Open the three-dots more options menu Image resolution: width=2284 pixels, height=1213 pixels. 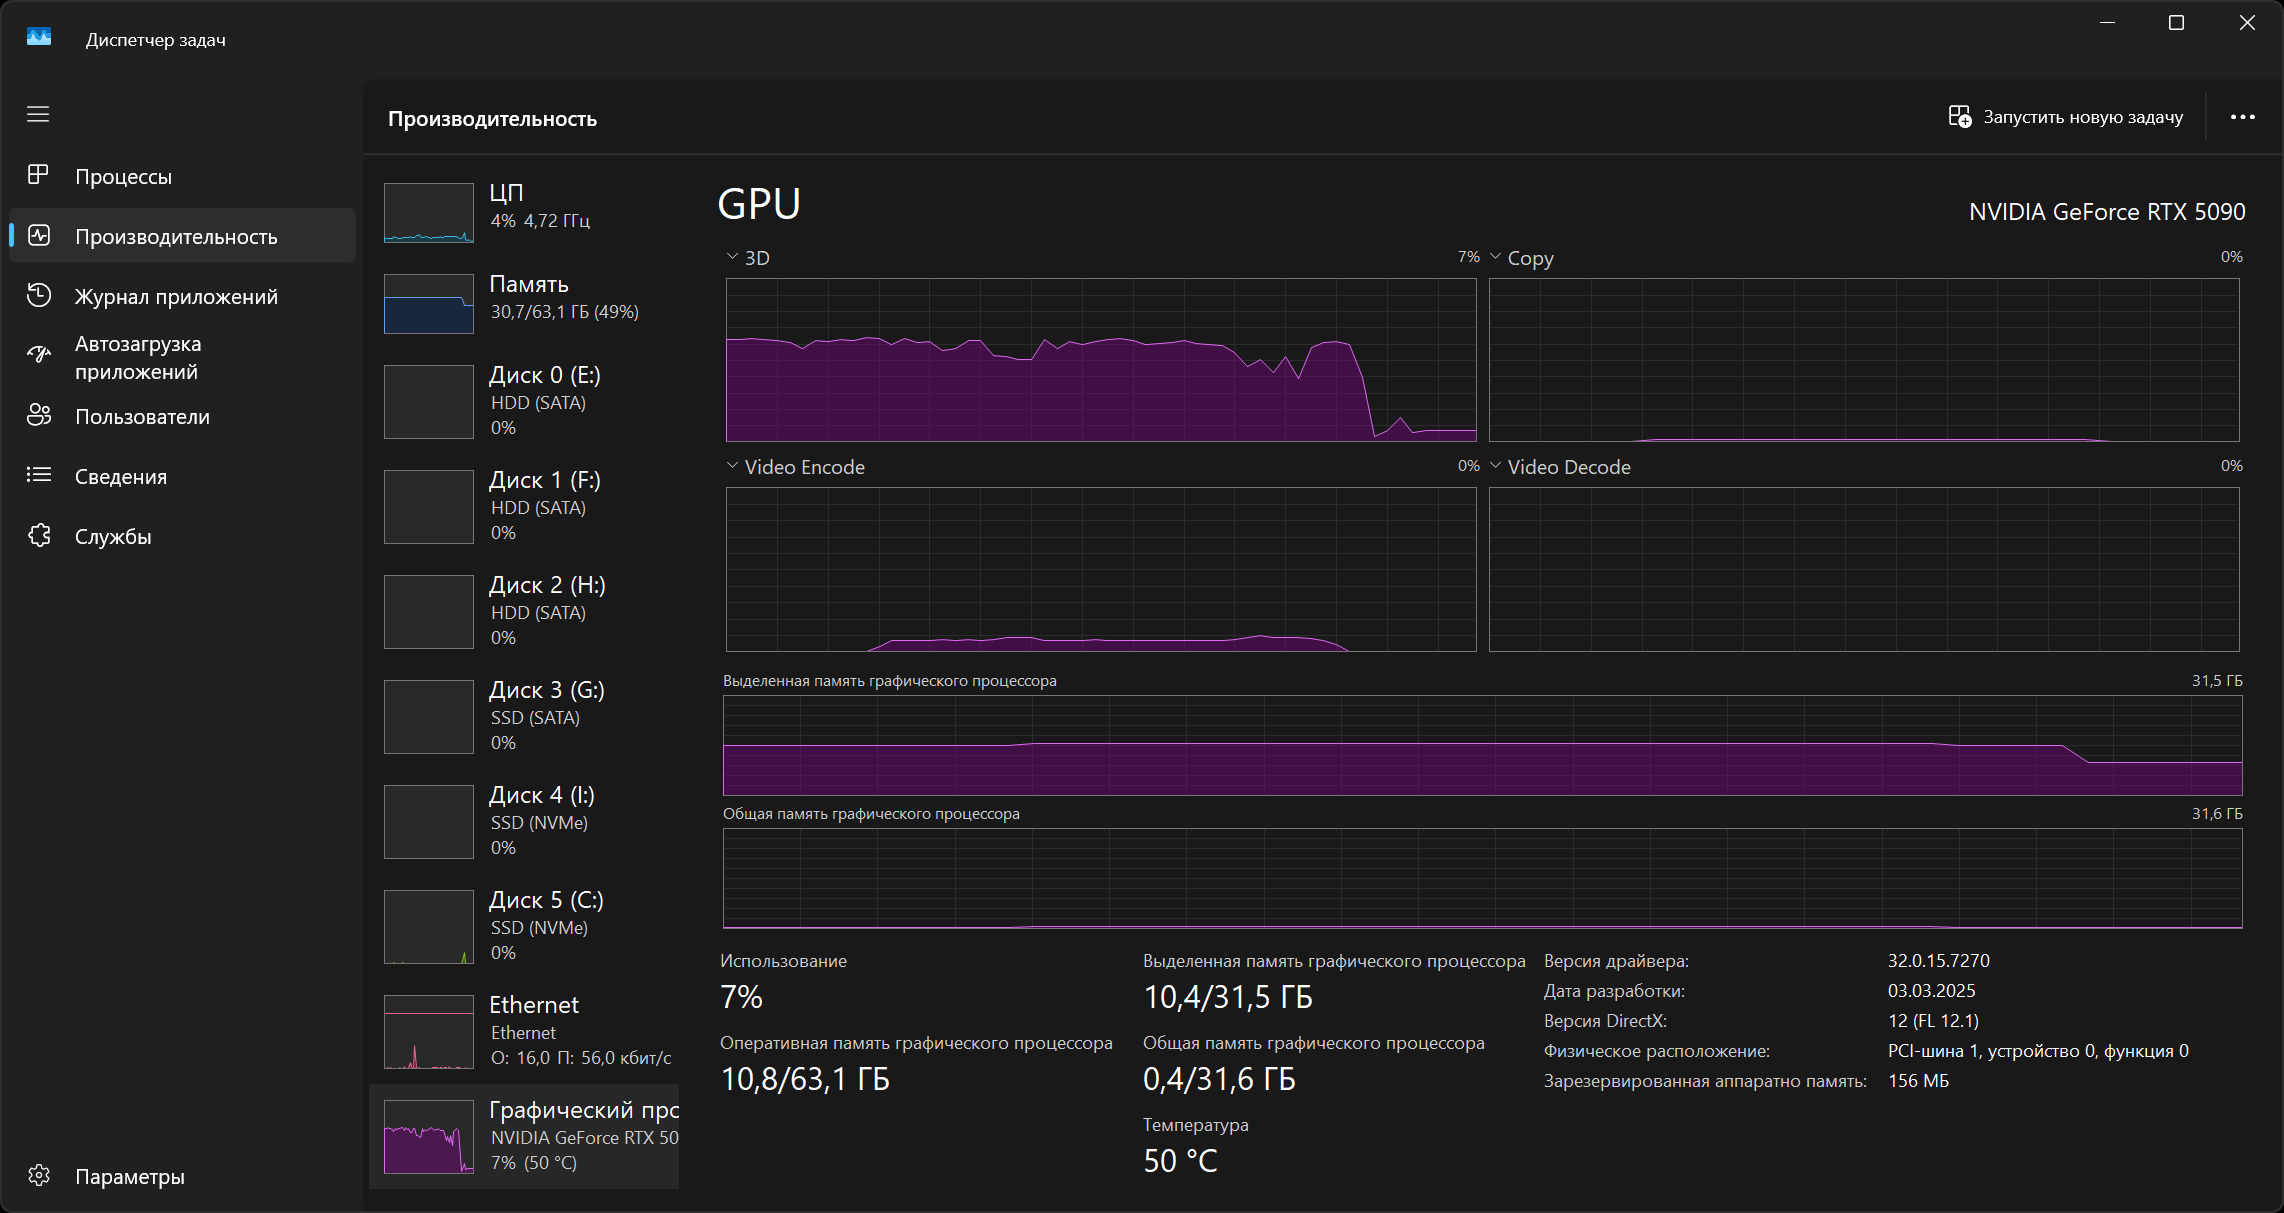(x=2242, y=117)
